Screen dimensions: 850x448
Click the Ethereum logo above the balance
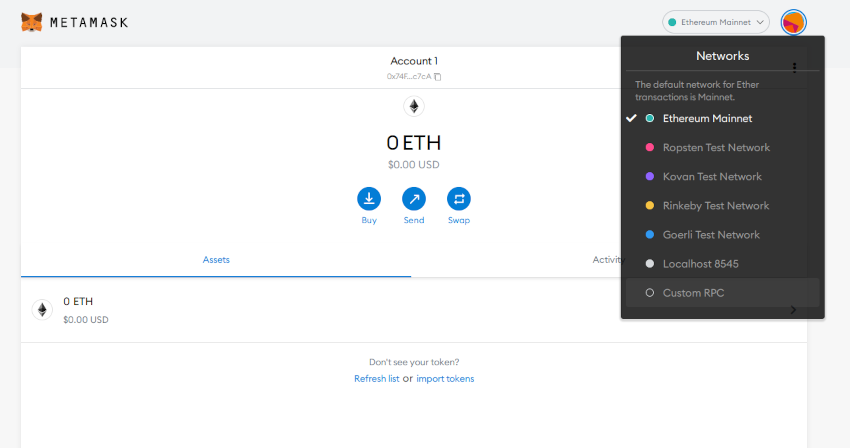point(414,106)
